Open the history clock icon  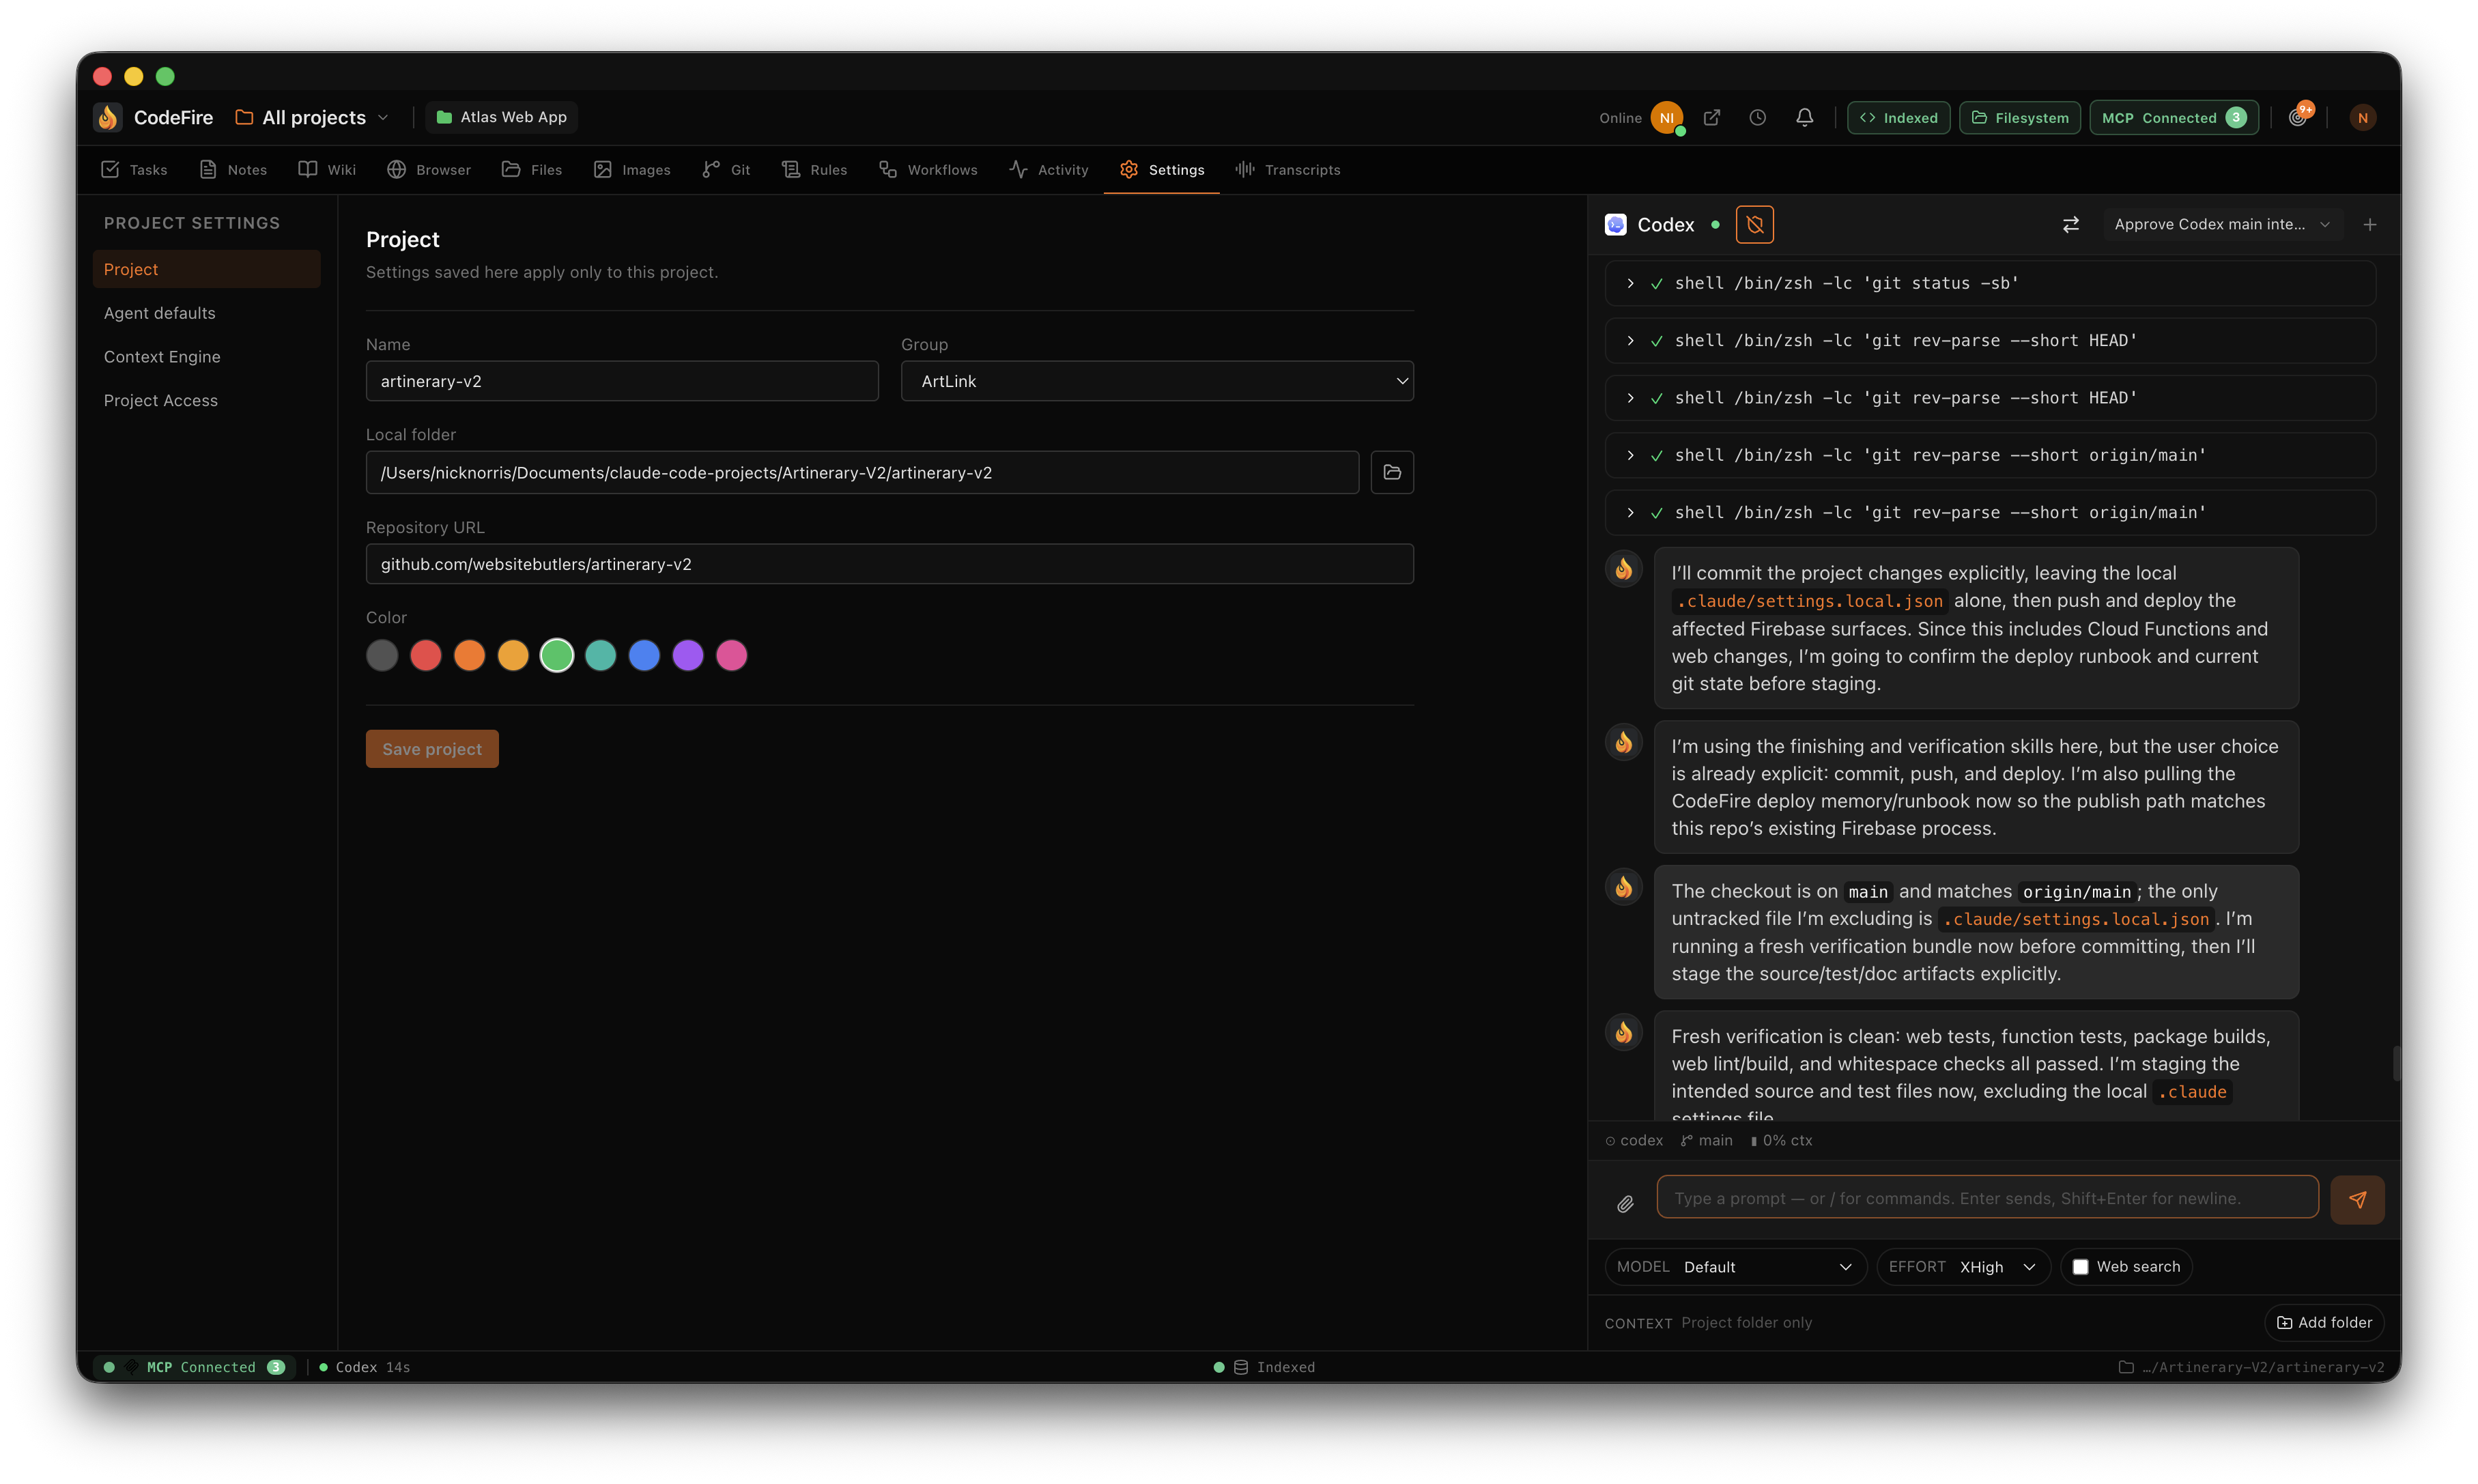pyautogui.click(x=1758, y=118)
